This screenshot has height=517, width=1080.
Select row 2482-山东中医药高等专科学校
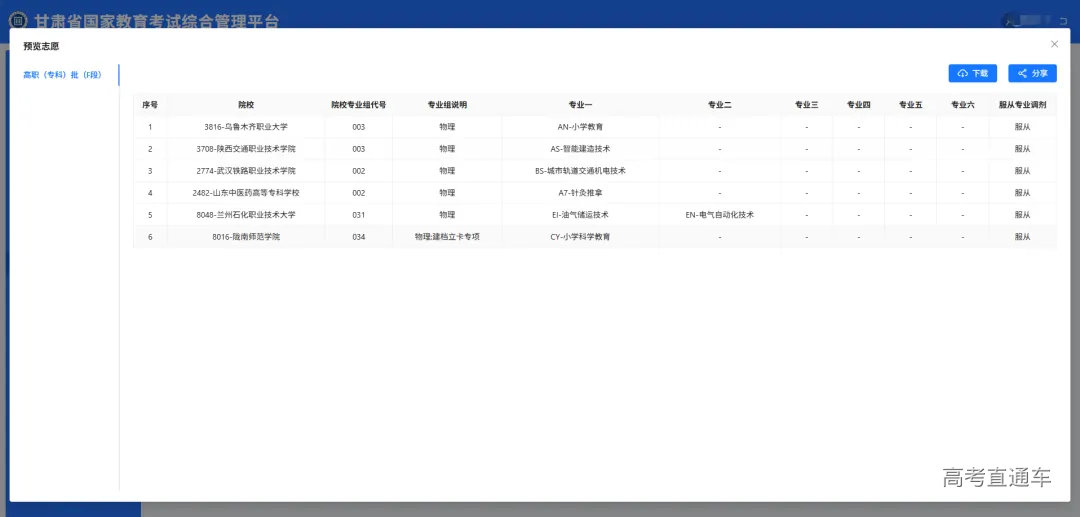coord(594,193)
